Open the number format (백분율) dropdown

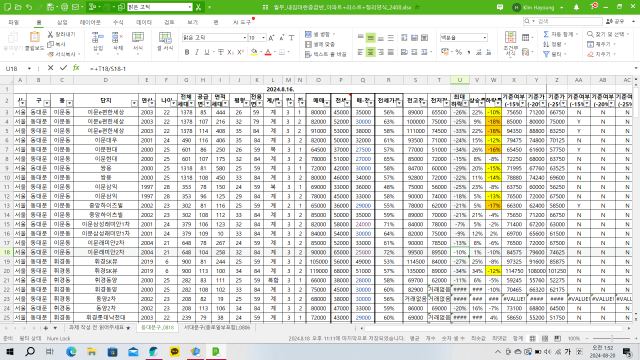(x=484, y=38)
